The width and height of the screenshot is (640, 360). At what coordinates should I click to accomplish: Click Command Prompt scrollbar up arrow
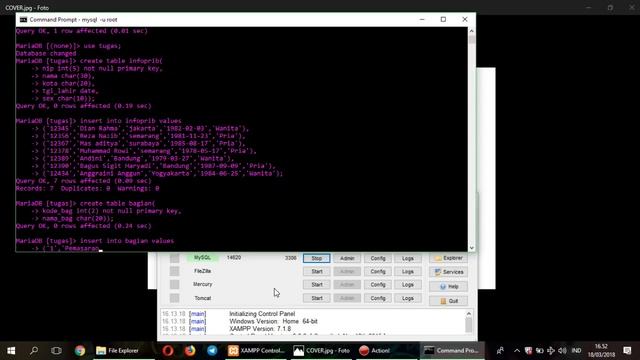(x=471, y=31)
